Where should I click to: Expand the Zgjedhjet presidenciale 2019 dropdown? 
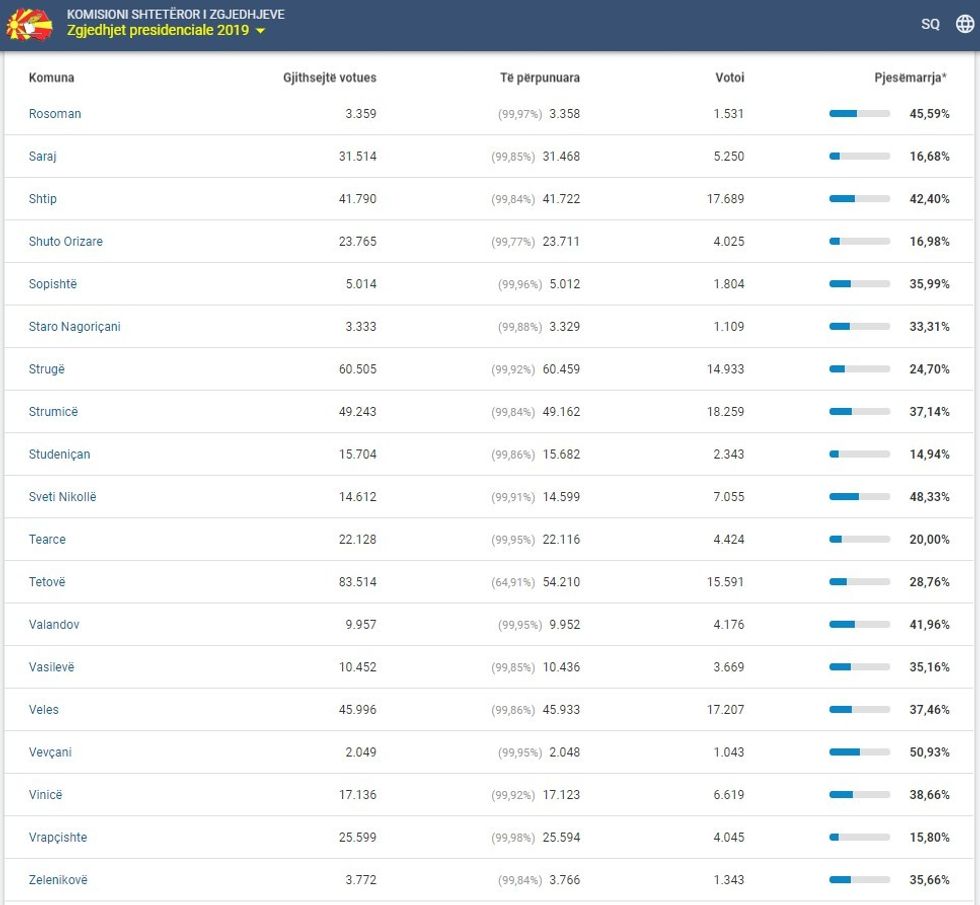[166, 31]
